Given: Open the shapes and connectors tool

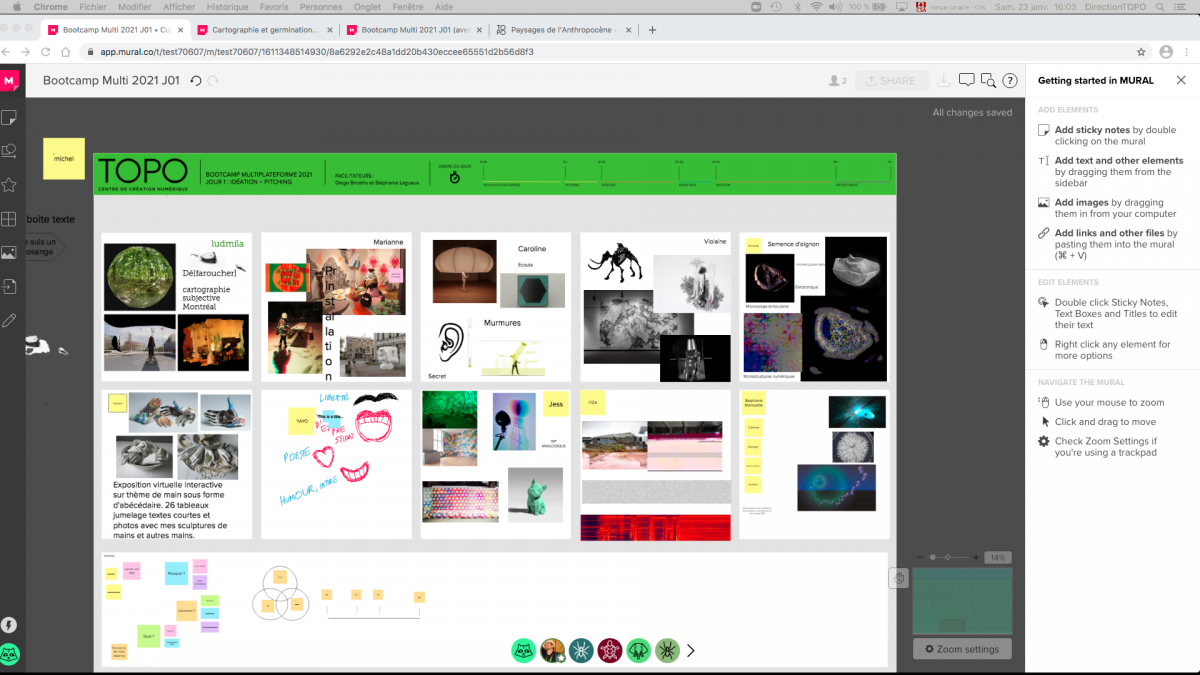Looking at the screenshot, I should click(x=10, y=151).
